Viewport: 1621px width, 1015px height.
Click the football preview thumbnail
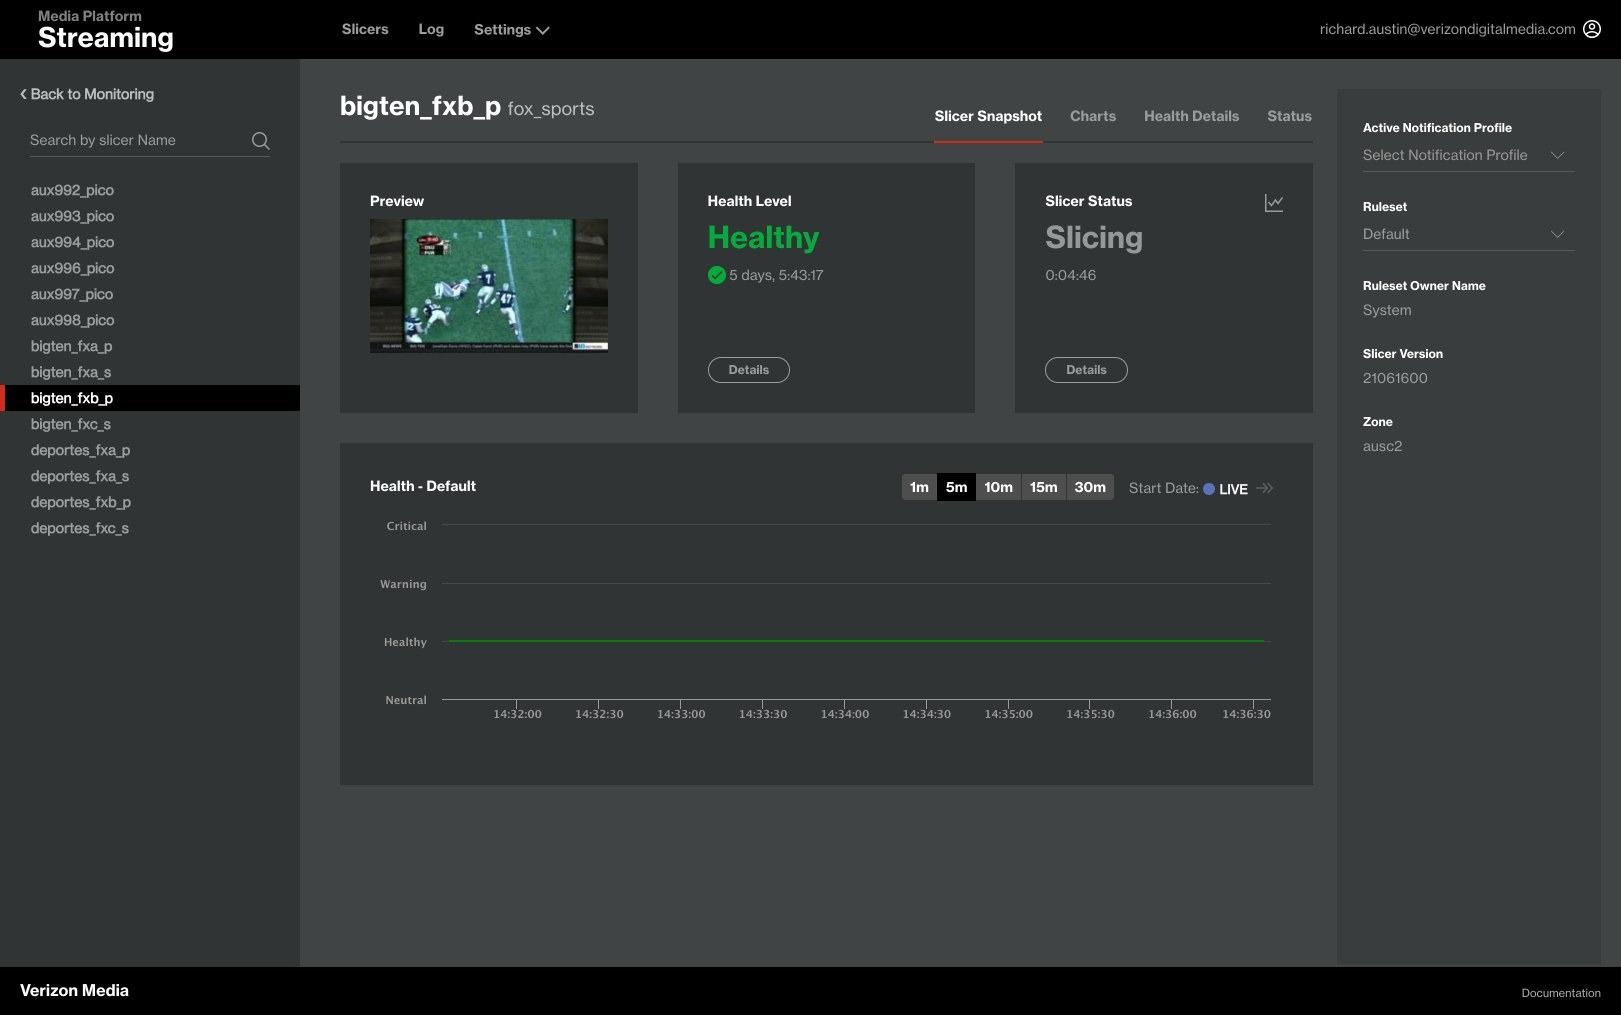(489, 285)
